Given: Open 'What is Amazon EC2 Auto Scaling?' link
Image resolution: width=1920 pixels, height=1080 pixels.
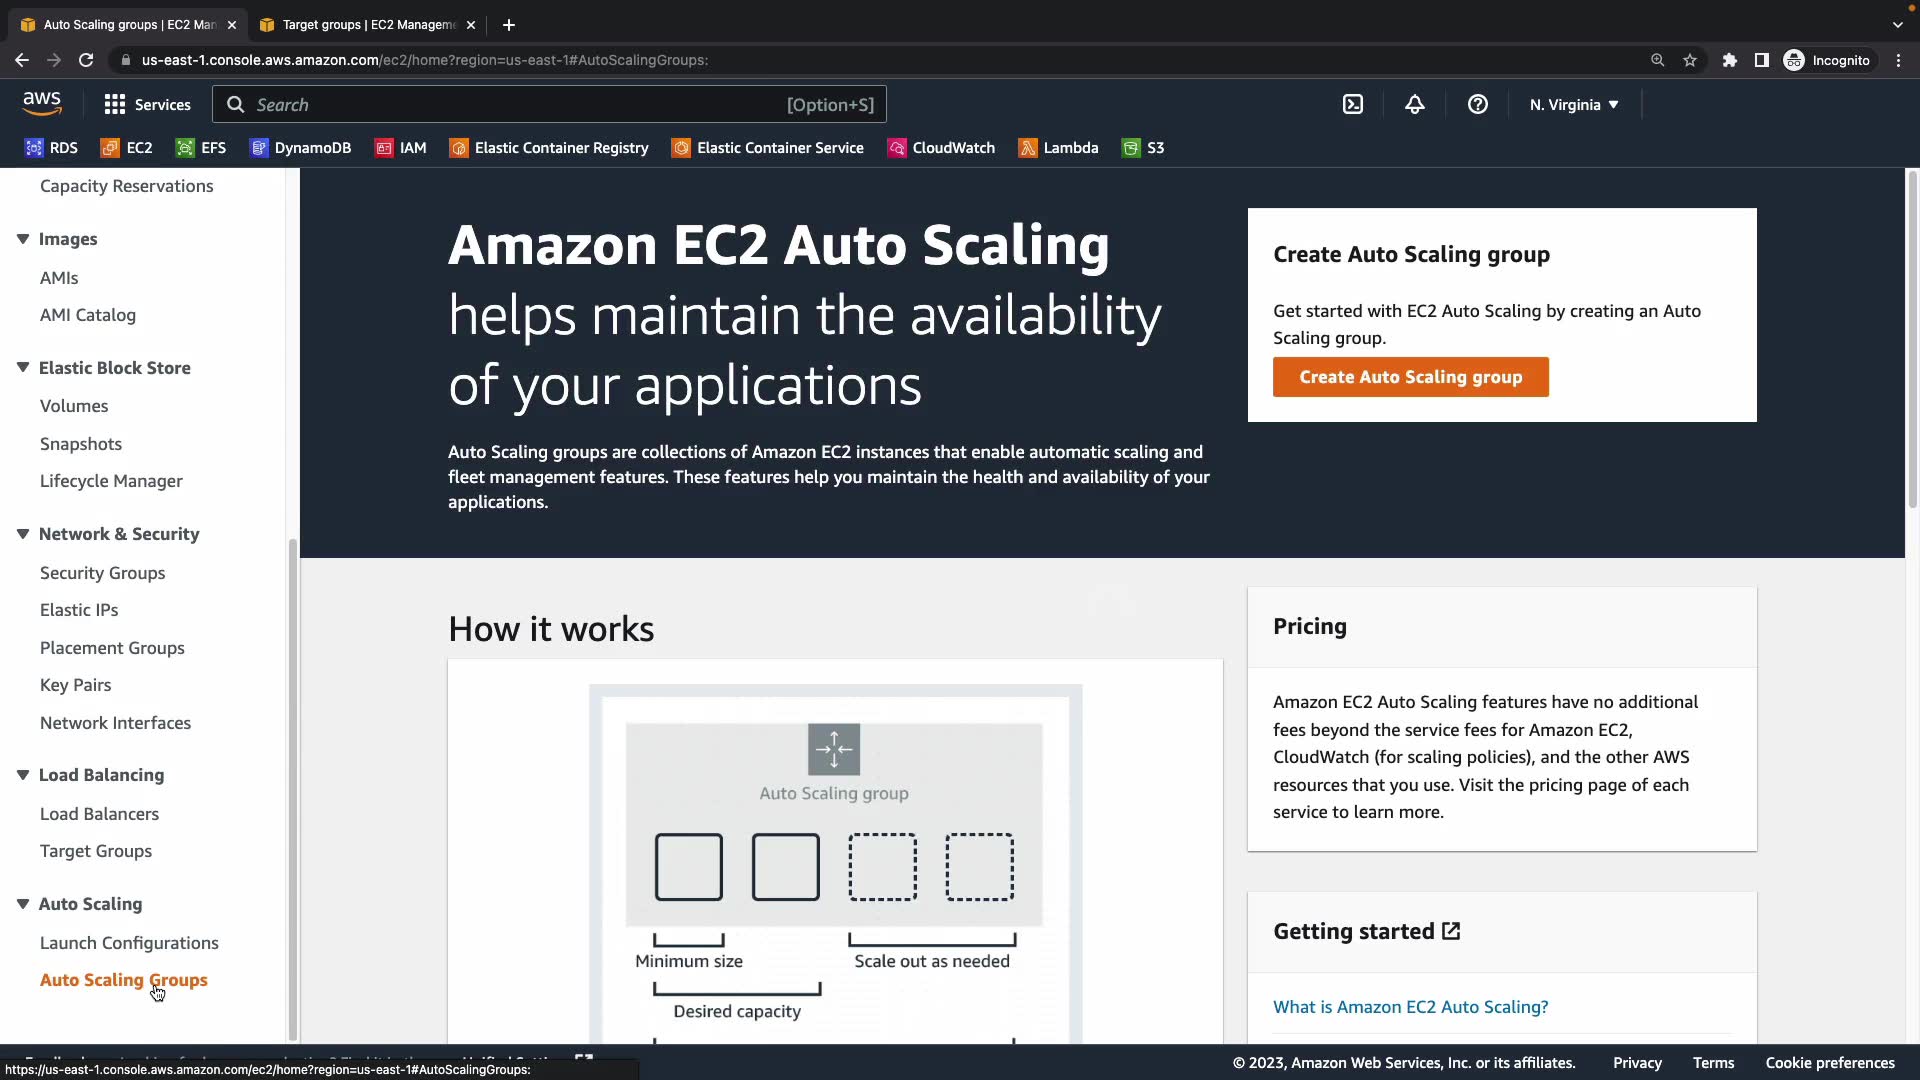Looking at the screenshot, I should pyautogui.click(x=1410, y=1007).
